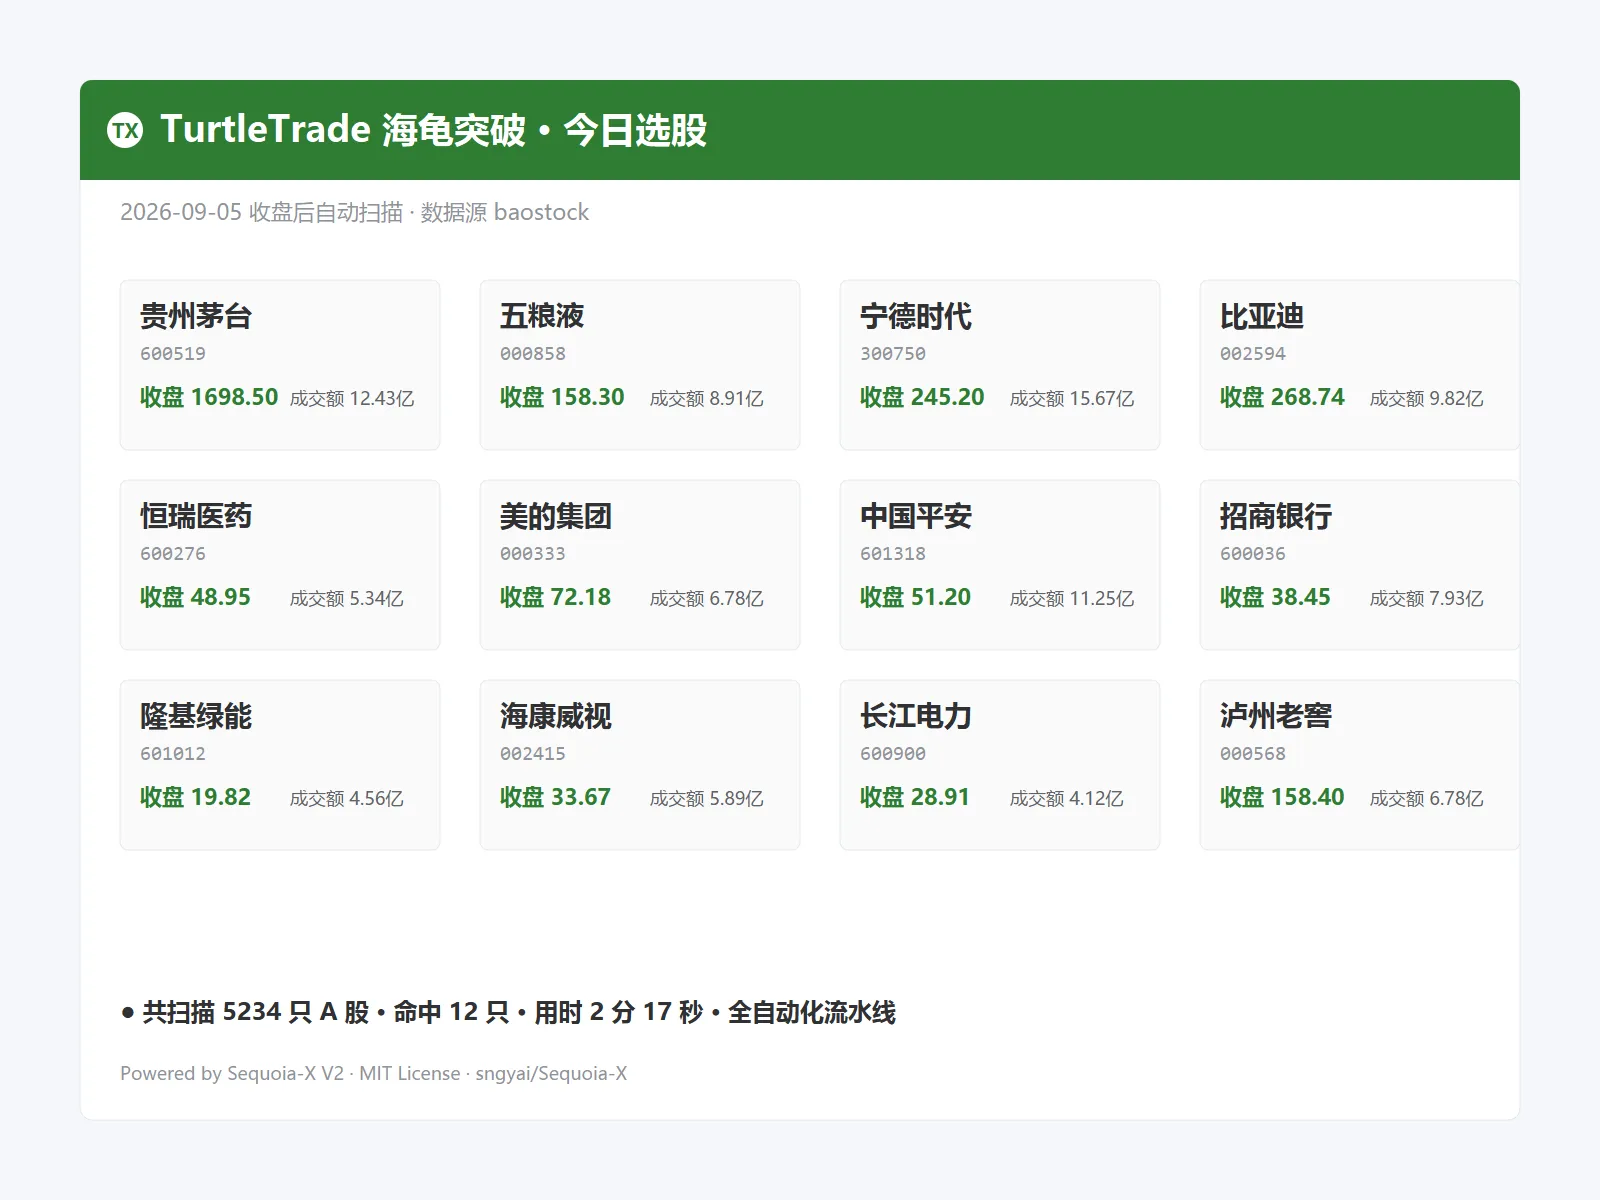Click stock code 600519
The width and height of the screenshot is (1600, 1200).
click(173, 354)
